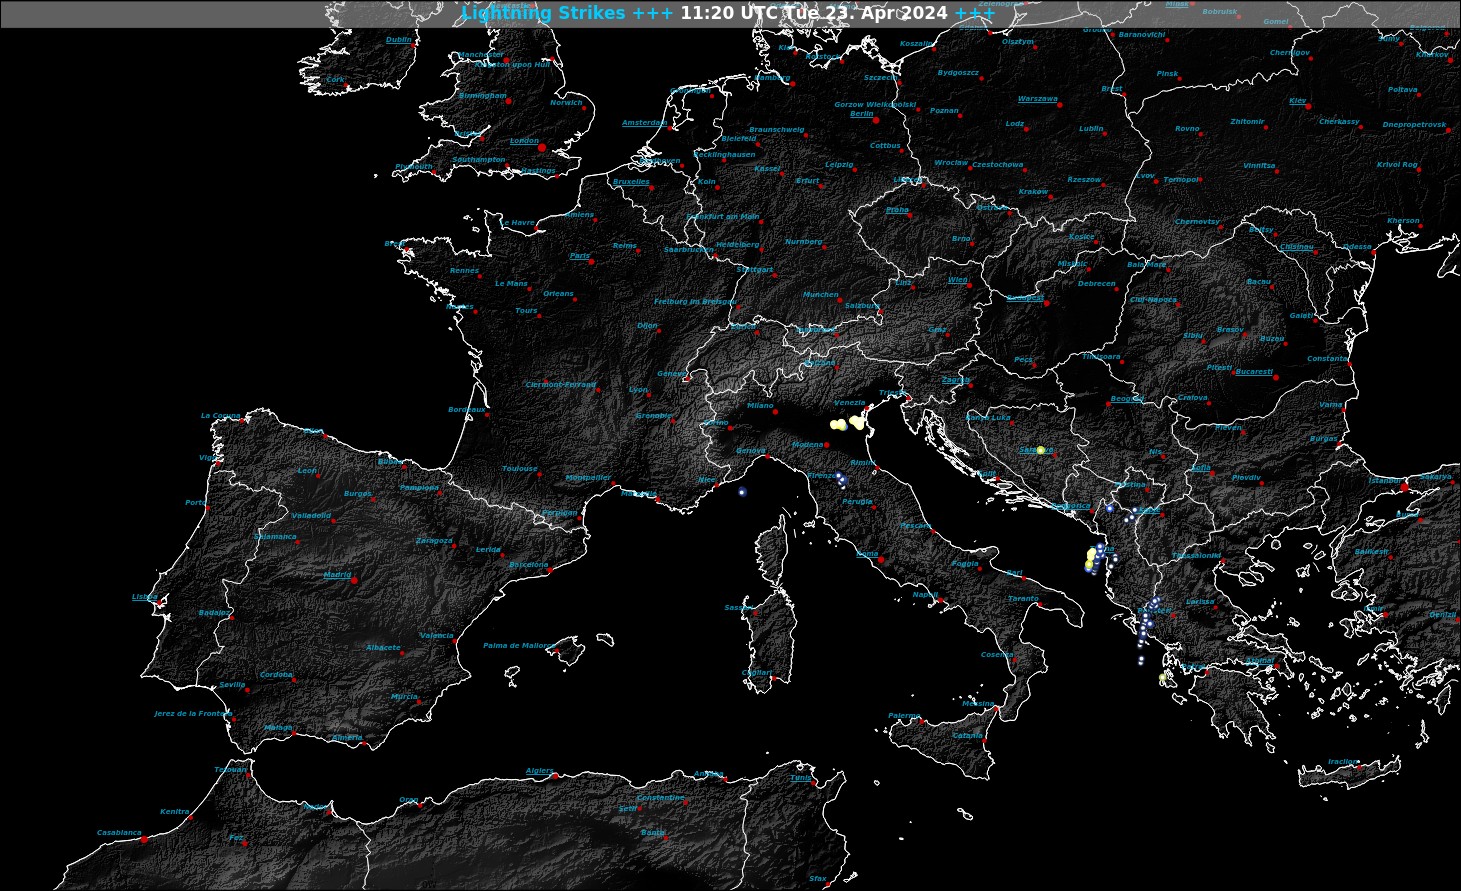Click the Cork label in Ireland

(x=335, y=80)
